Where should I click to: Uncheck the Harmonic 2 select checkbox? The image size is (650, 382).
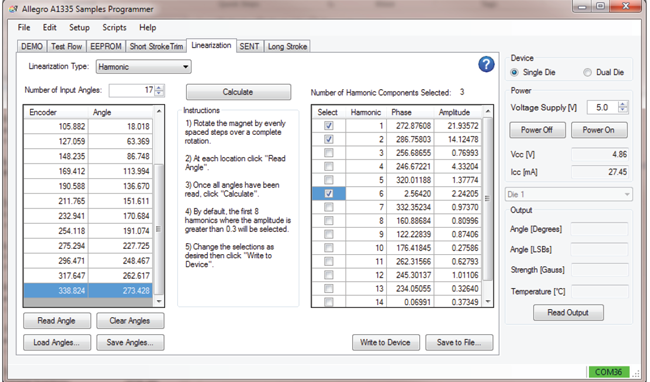(x=329, y=139)
